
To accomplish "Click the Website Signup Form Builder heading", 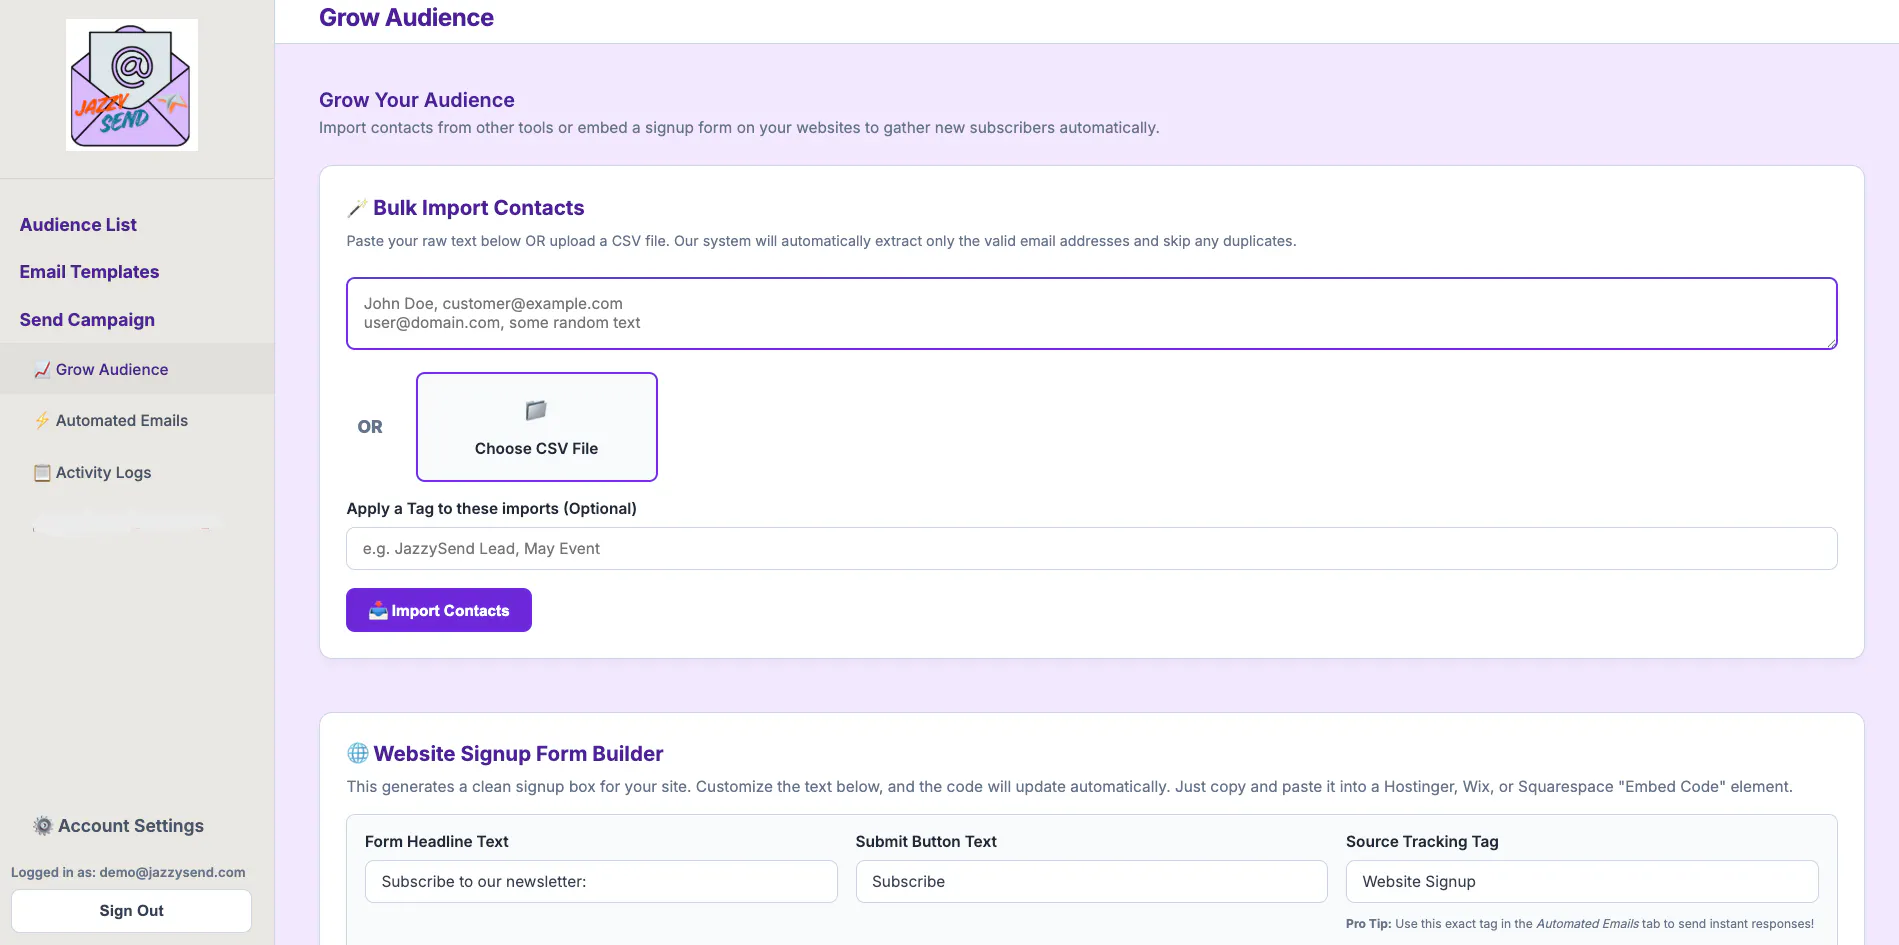I will [x=518, y=754].
